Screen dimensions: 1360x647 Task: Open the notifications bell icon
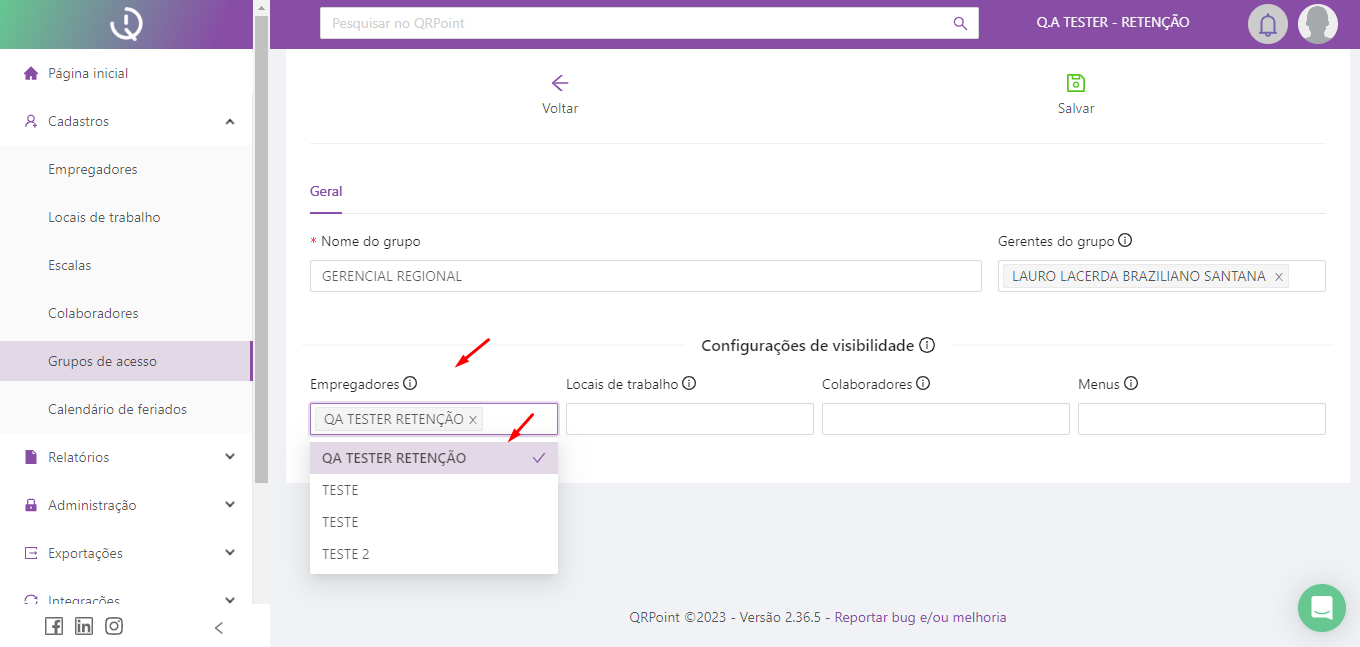point(1267,23)
